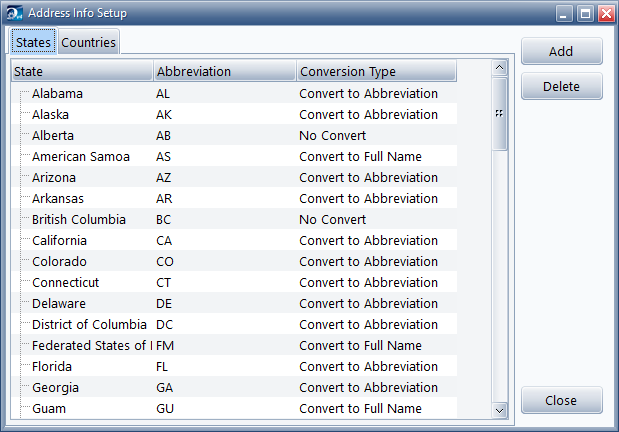Click the application icon in title bar
Image resolution: width=619 pixels, height=432 pixels.
point(12,13)
